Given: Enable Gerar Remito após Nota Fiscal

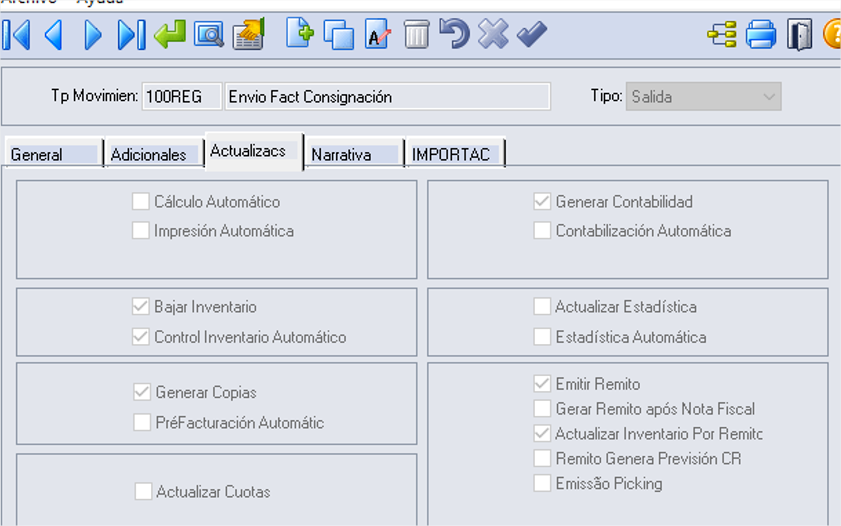Looking at the screenshot, I should pos(542,409).
